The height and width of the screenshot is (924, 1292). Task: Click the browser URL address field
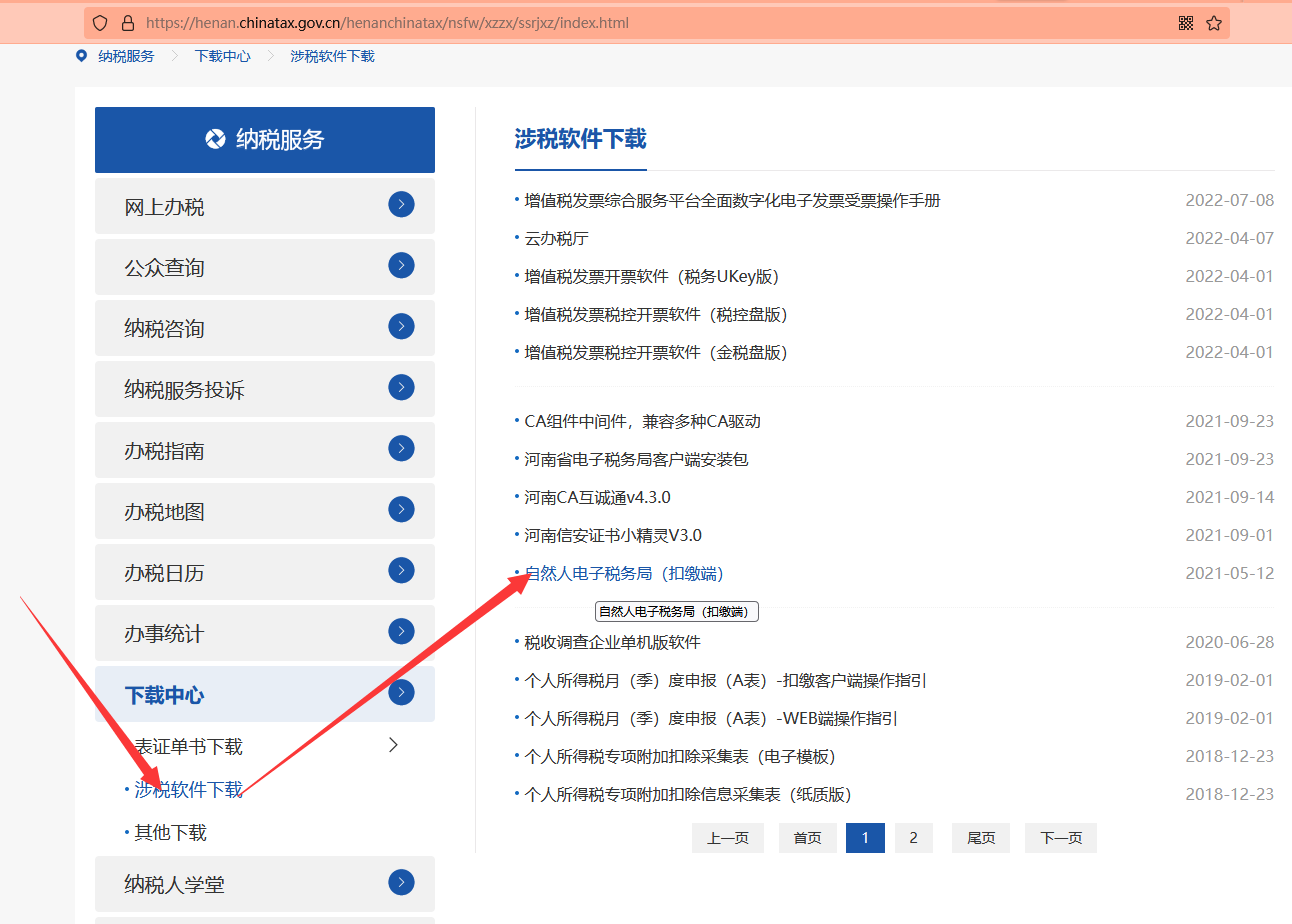pos(656,22)
